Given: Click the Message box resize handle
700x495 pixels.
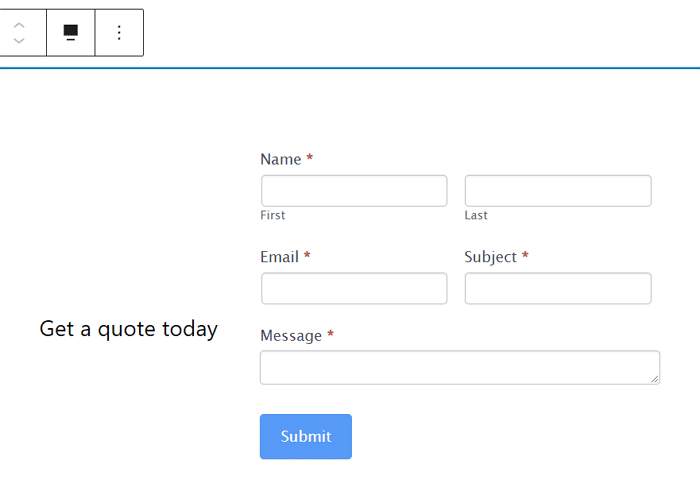Looking at the screenshot, I should (x=654, y=378).
